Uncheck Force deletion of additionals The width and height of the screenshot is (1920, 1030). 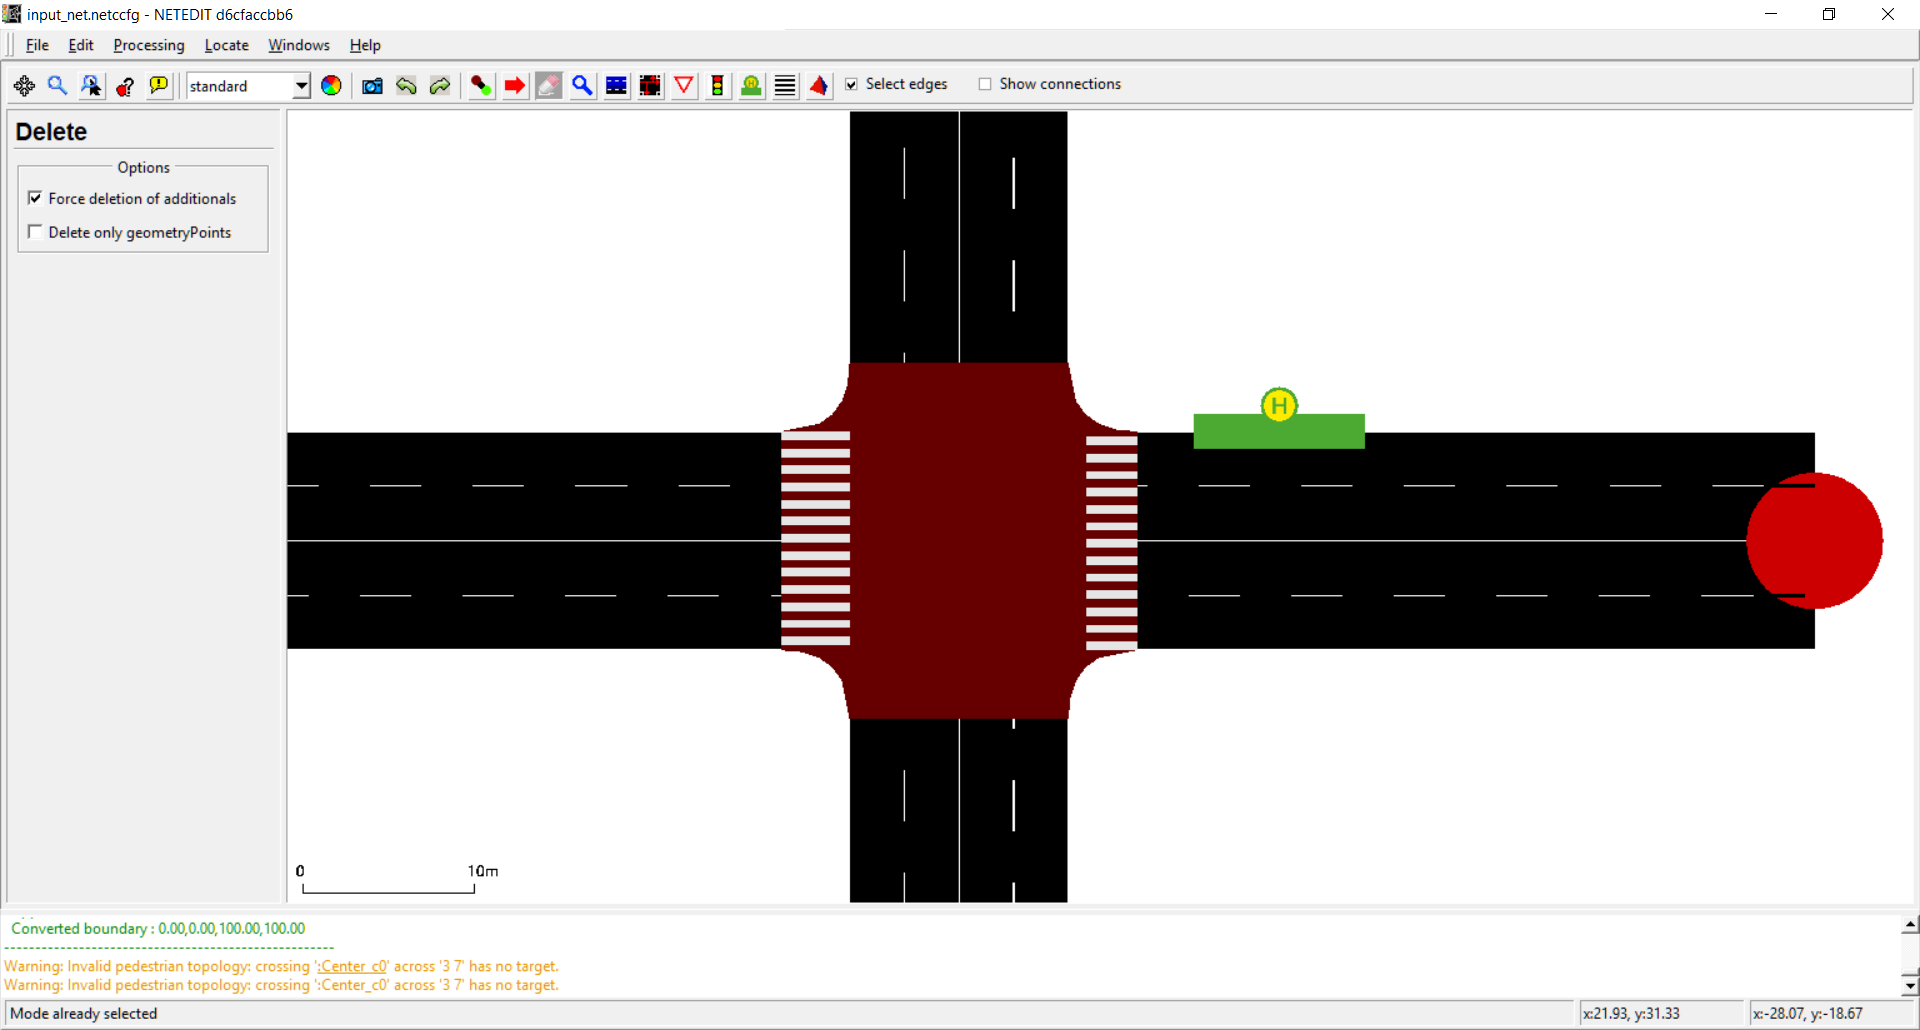pyautogui.click(x=36, y=198)
